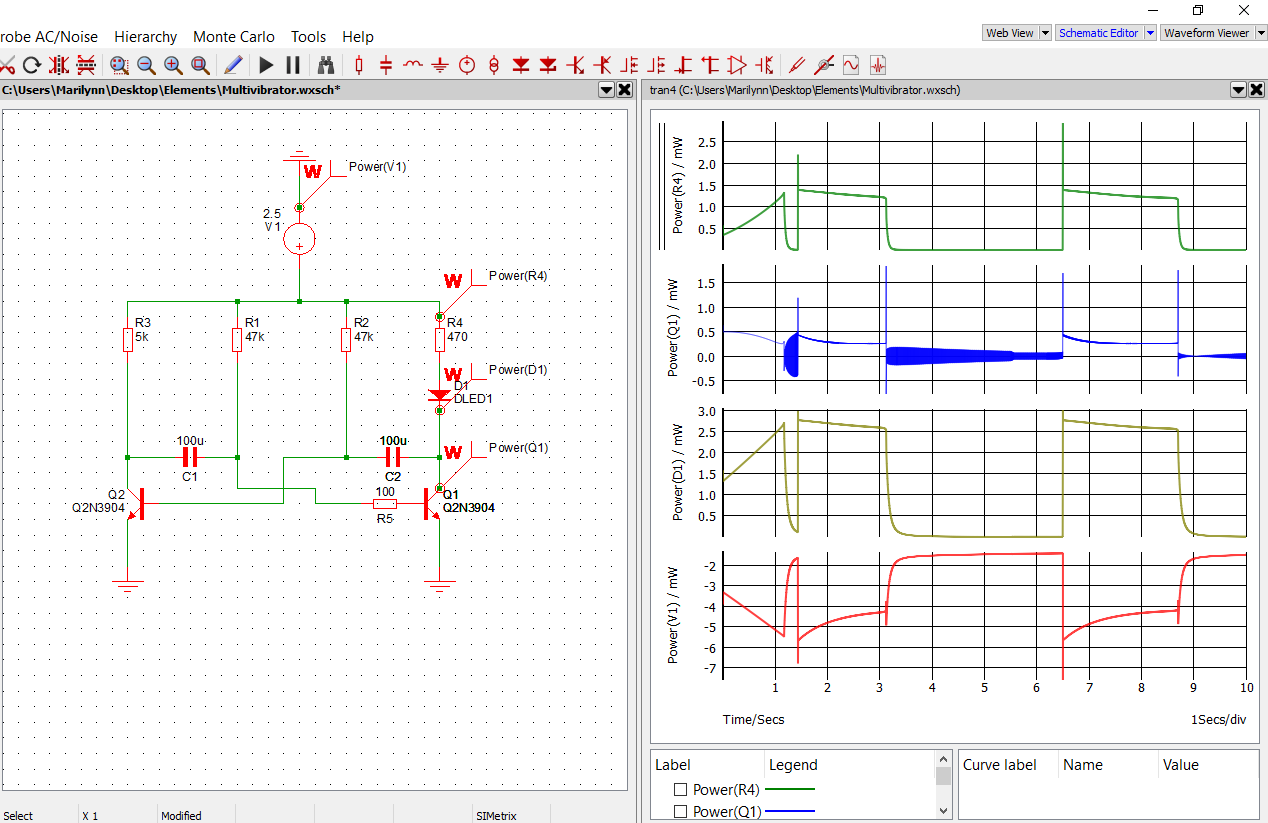The height and width of the screenshot is (823, 1268).
Task: Click the Curve label column header
Action: pos(999,765)
